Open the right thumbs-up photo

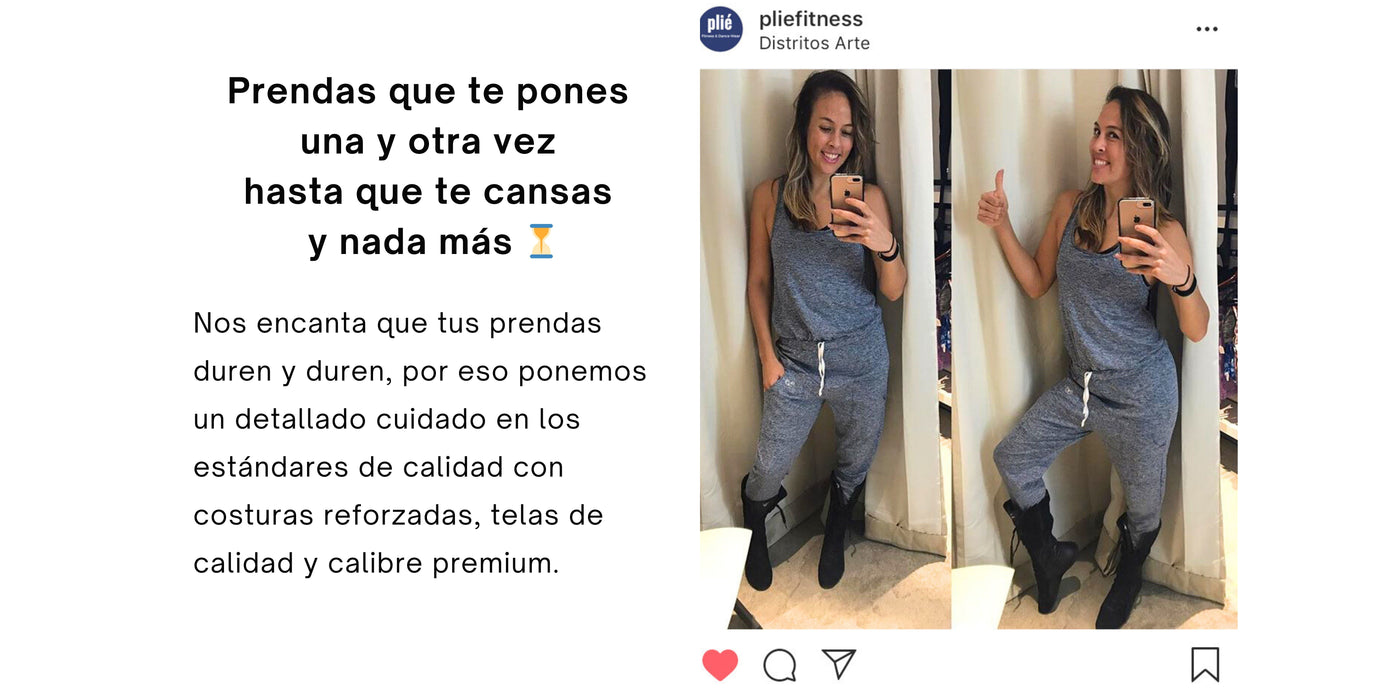click(1095, 349)
